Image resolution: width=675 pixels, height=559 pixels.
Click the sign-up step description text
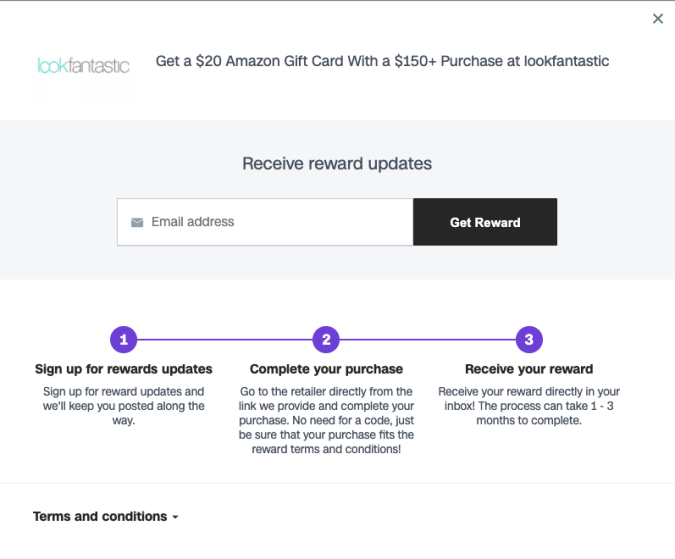tap(123, 406)
